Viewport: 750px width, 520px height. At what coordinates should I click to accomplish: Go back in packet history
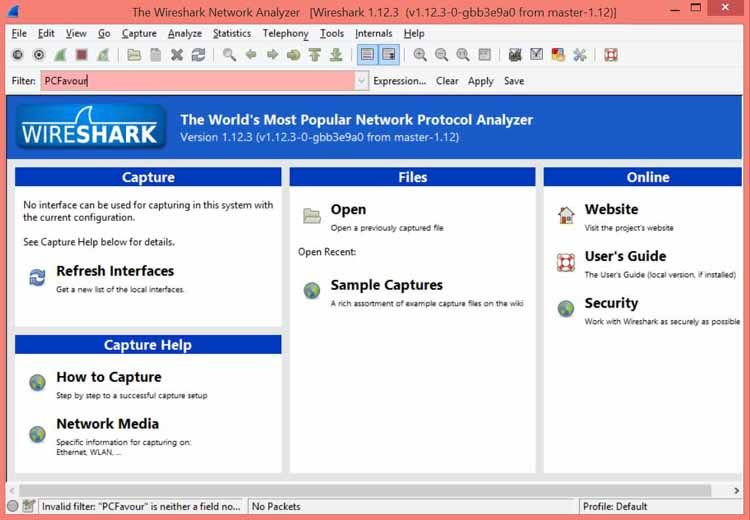tap(251, 55)
